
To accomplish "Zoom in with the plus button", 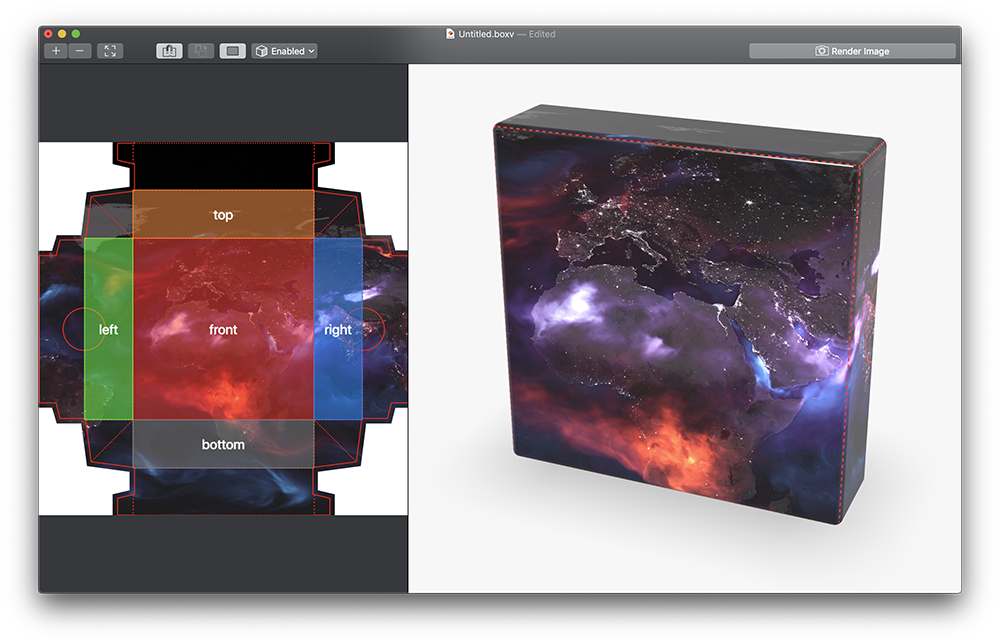I will point(56,51).
